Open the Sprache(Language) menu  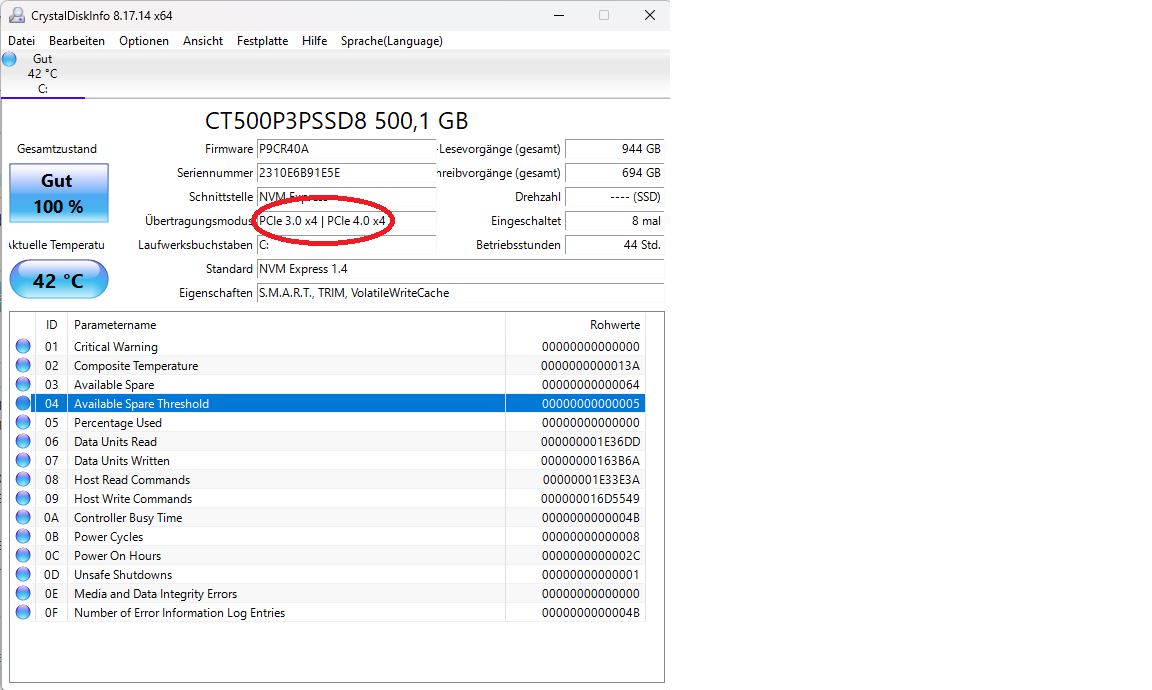click(x=392, y=41)
